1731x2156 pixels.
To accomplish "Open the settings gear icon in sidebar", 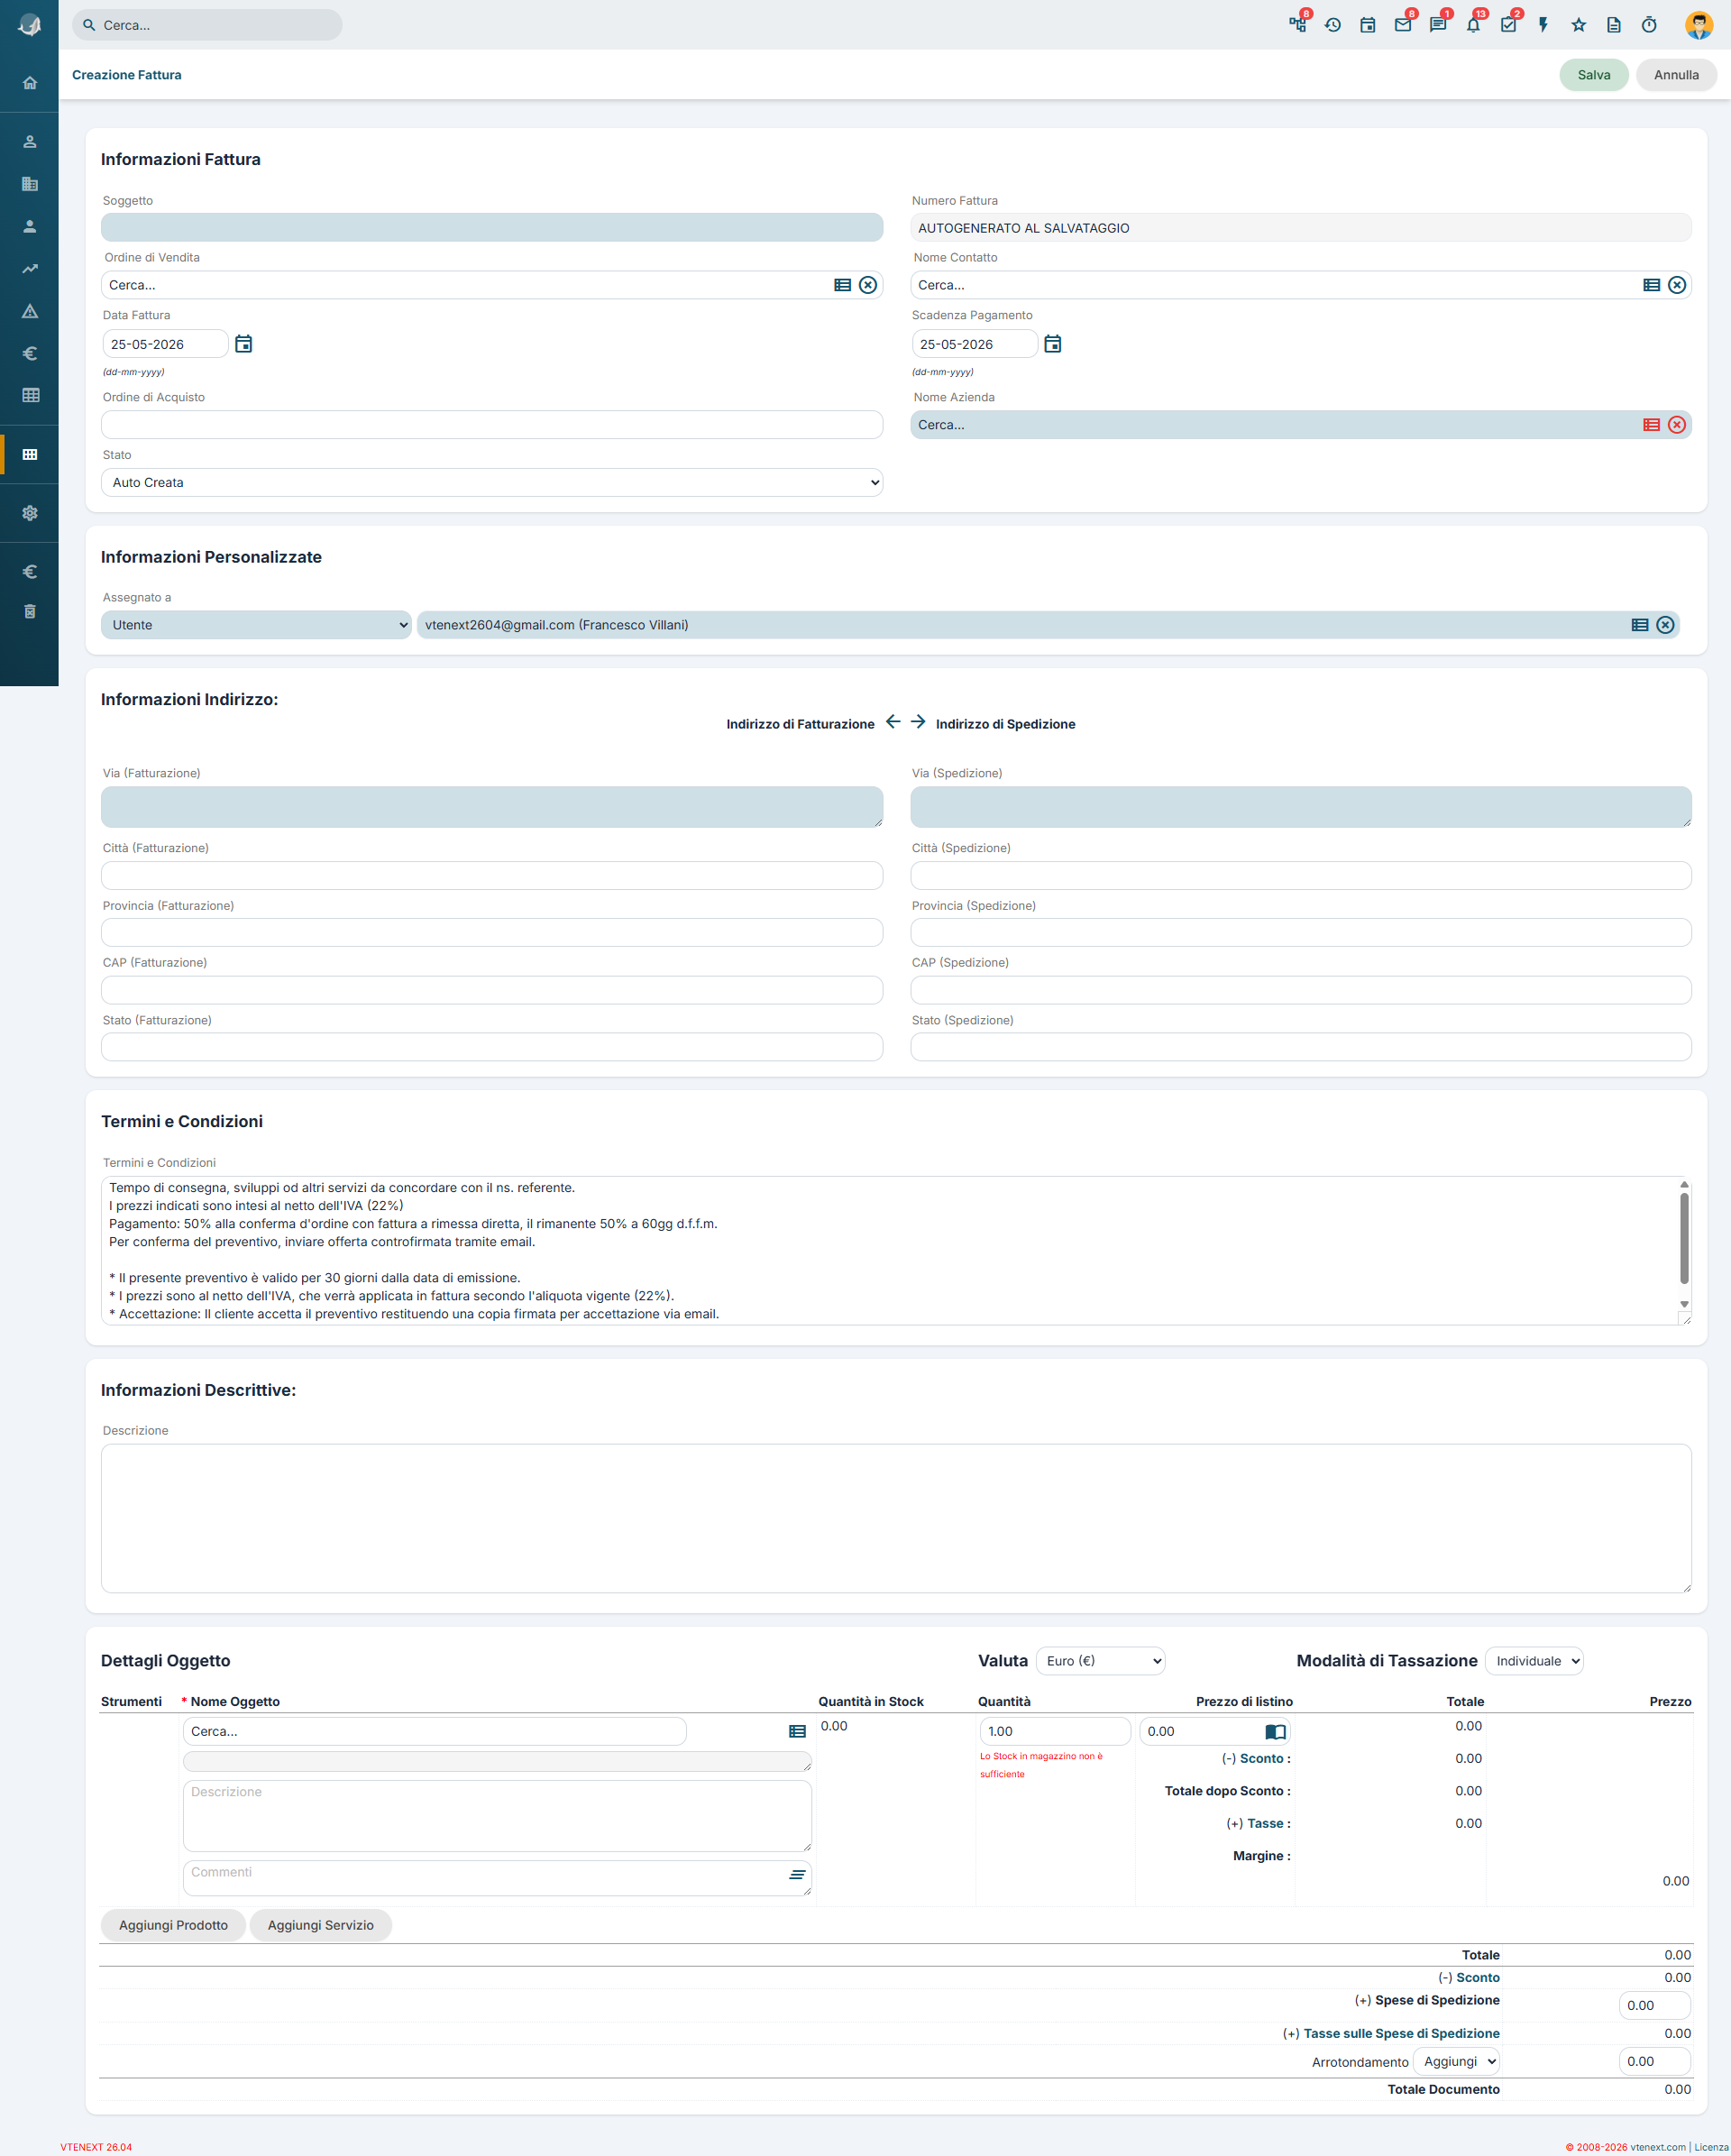I will pyautogui.click(x=30, y=513).
